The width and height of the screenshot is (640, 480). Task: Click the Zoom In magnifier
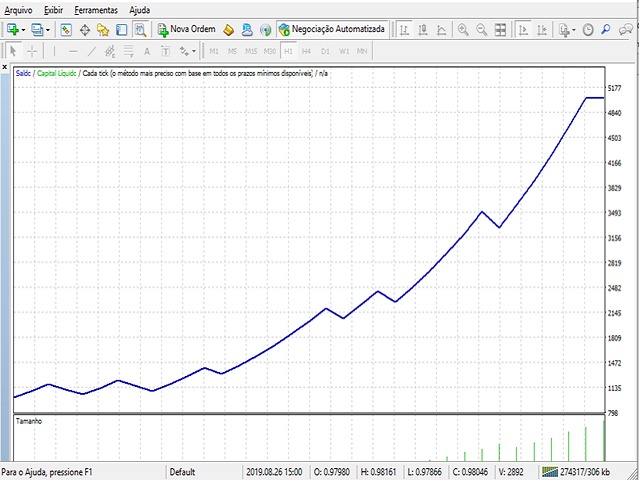463,30
